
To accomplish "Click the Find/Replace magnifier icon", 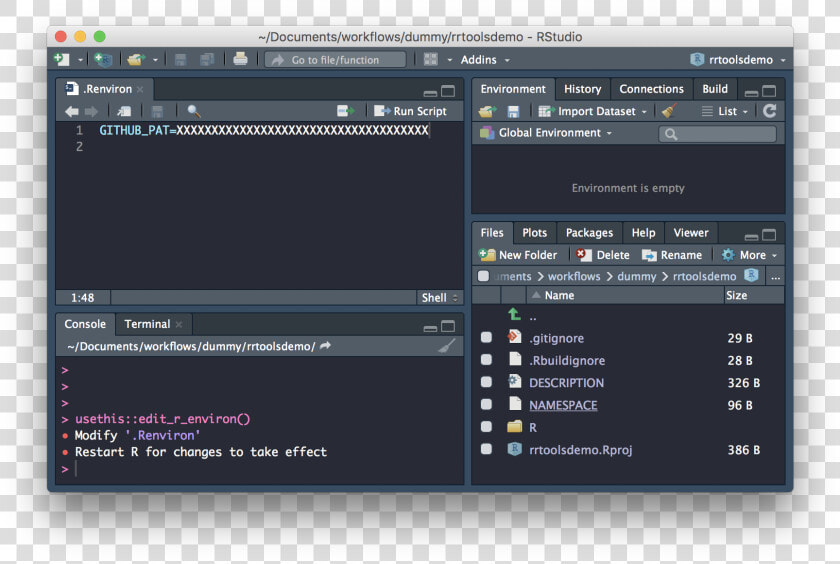I will pyautogui.click(x=194, y=111).
